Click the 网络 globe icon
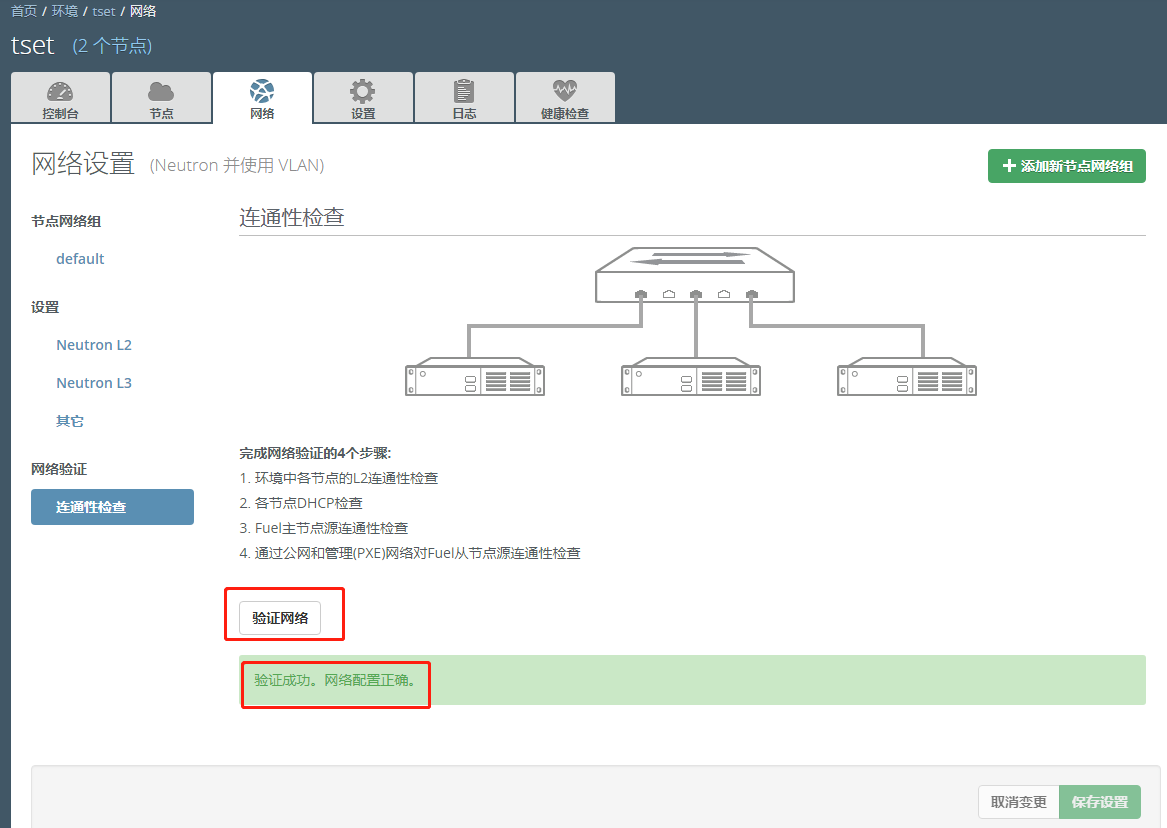Screen dimensions: 1167x828 pos(262,90)
